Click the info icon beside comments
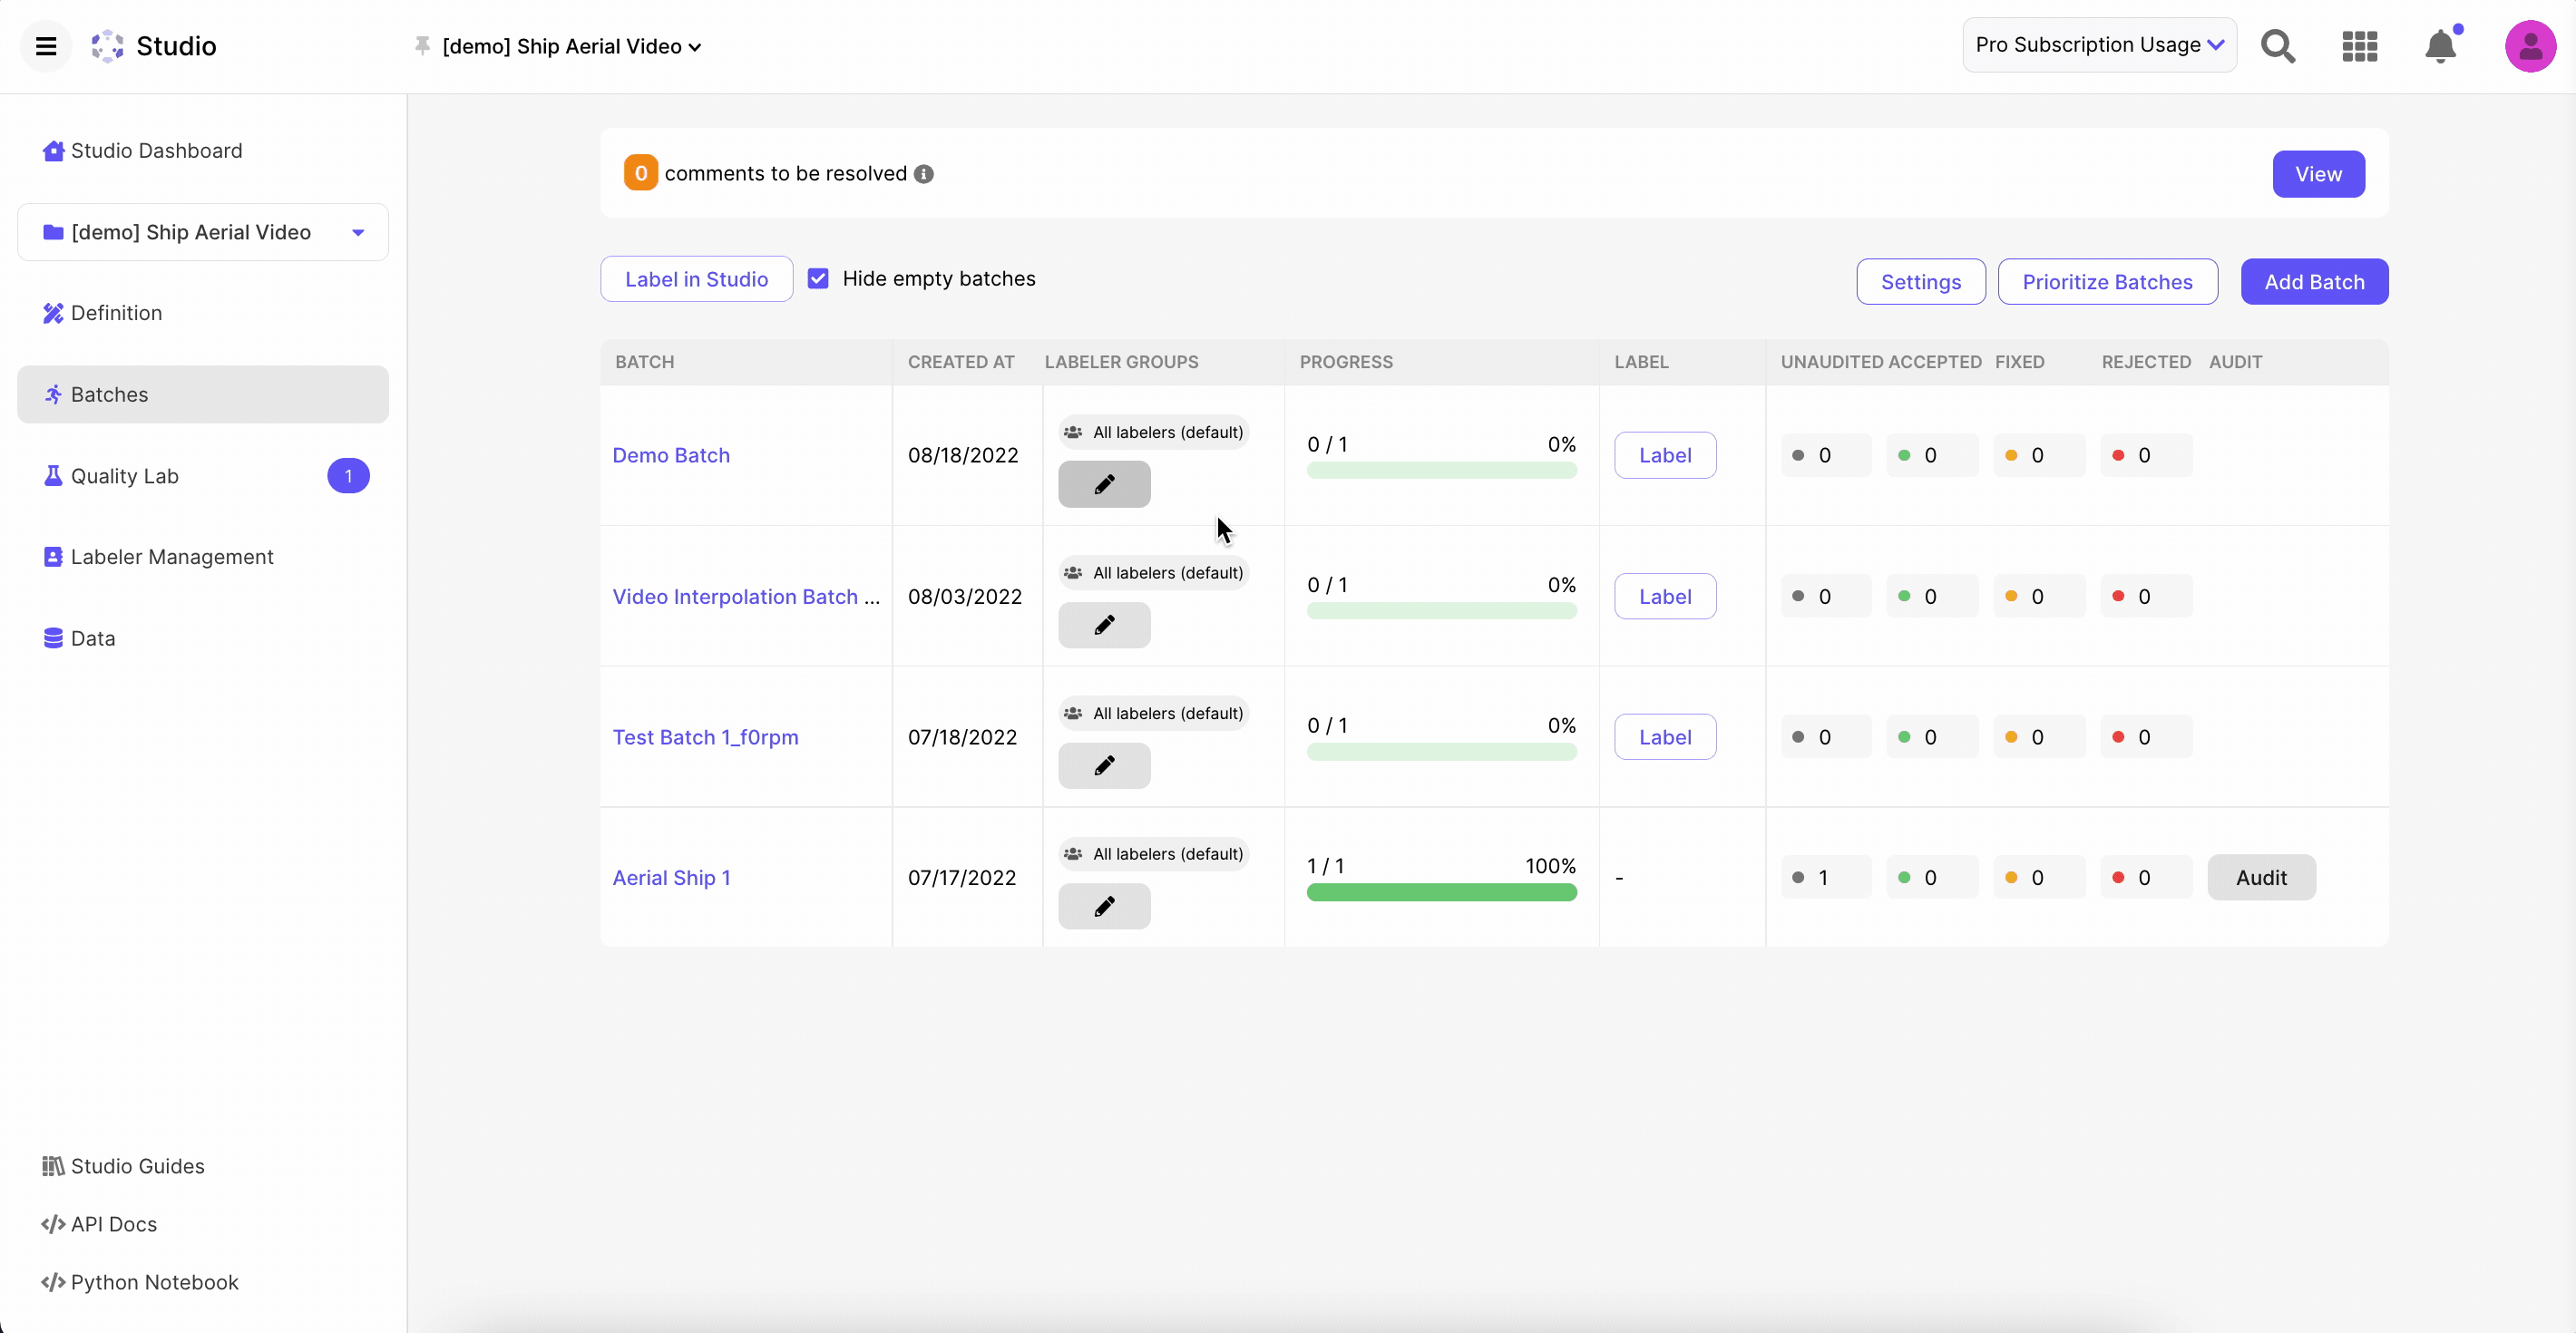The width and height of the screenshot is (2576, 1333). (924, 174)
